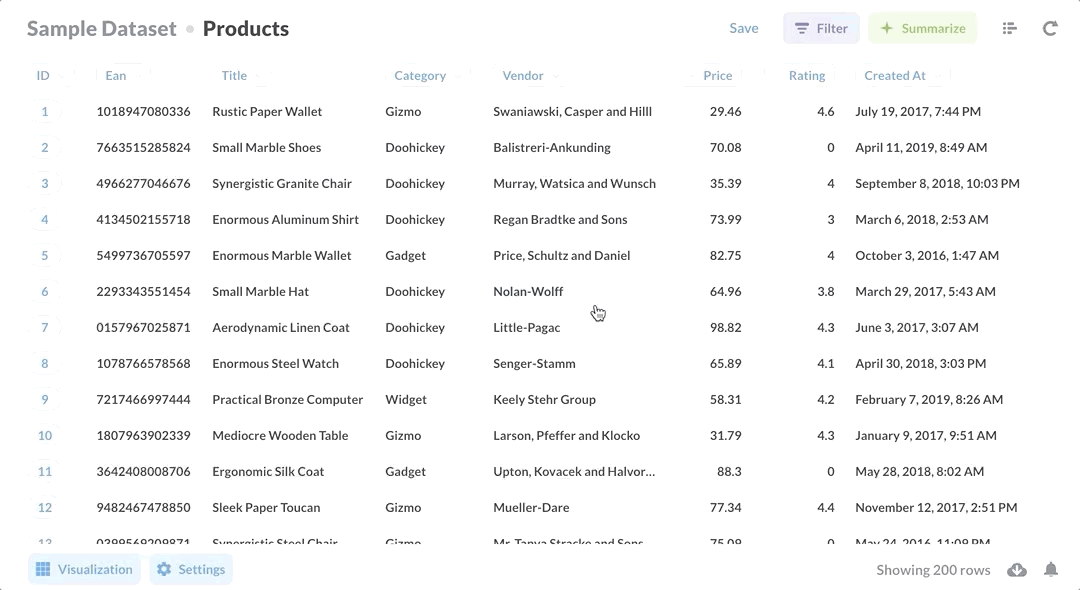
Task: Open the notebook editor list icon
Action: click(1010, 29)
